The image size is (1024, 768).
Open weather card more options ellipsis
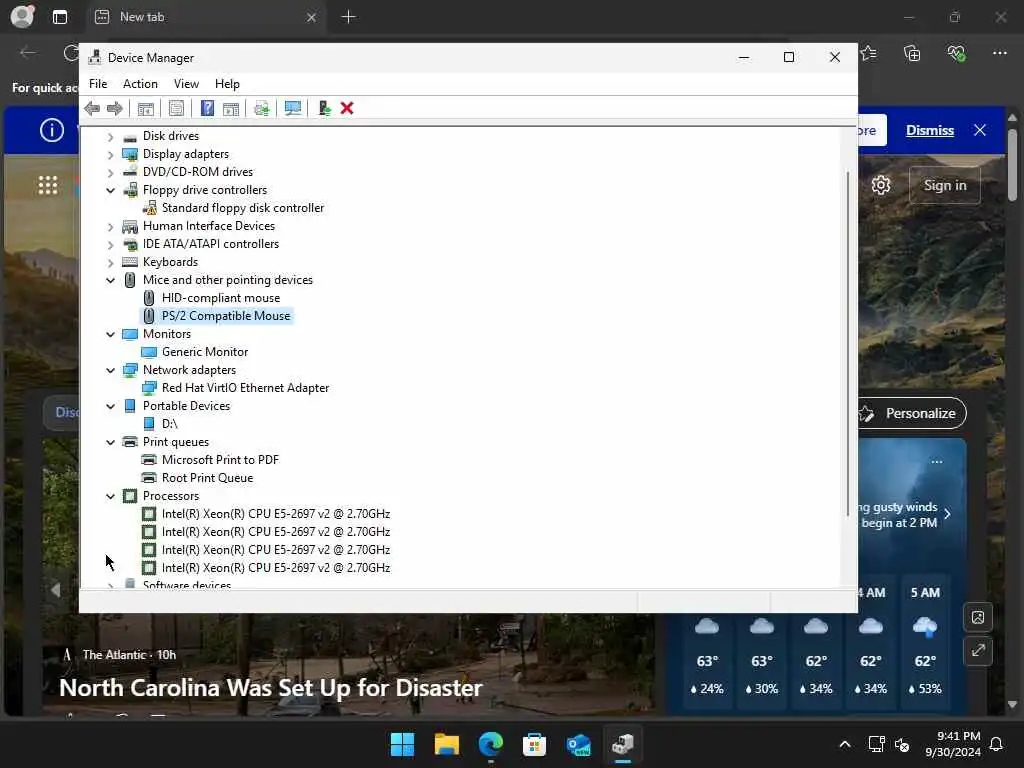point(937,462)
